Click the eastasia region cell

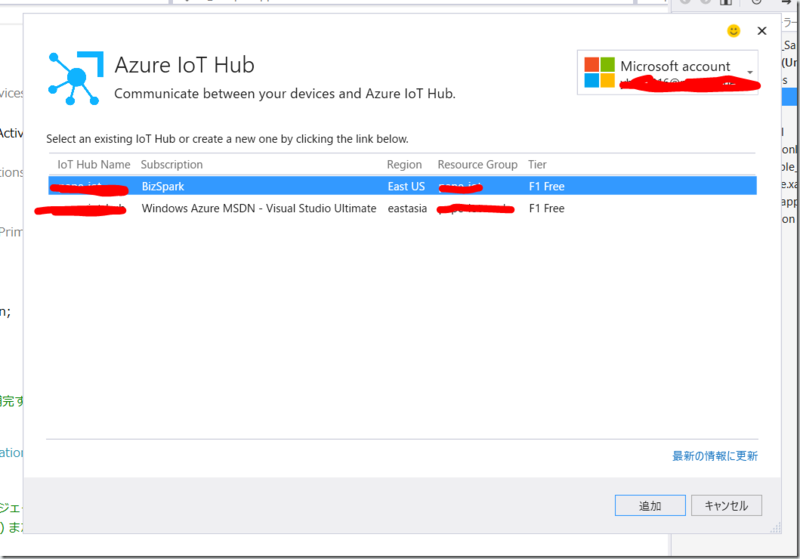pos(407,208)
